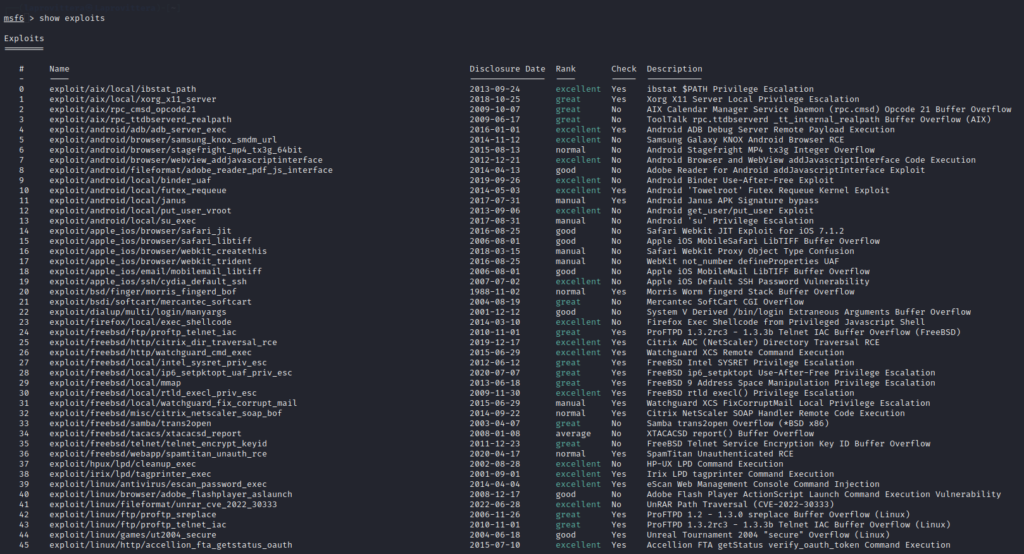Viewport: 1024px width, 554px height.
Task: Click 'UnRAR Path Traversal (CVE-2022-30333)' description
Action: point(741,504)
